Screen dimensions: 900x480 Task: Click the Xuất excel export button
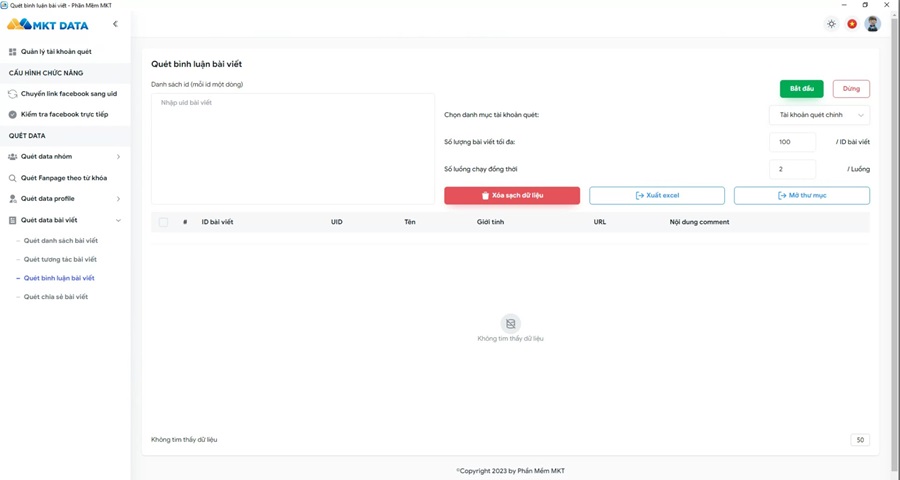(x=656, y=196)
